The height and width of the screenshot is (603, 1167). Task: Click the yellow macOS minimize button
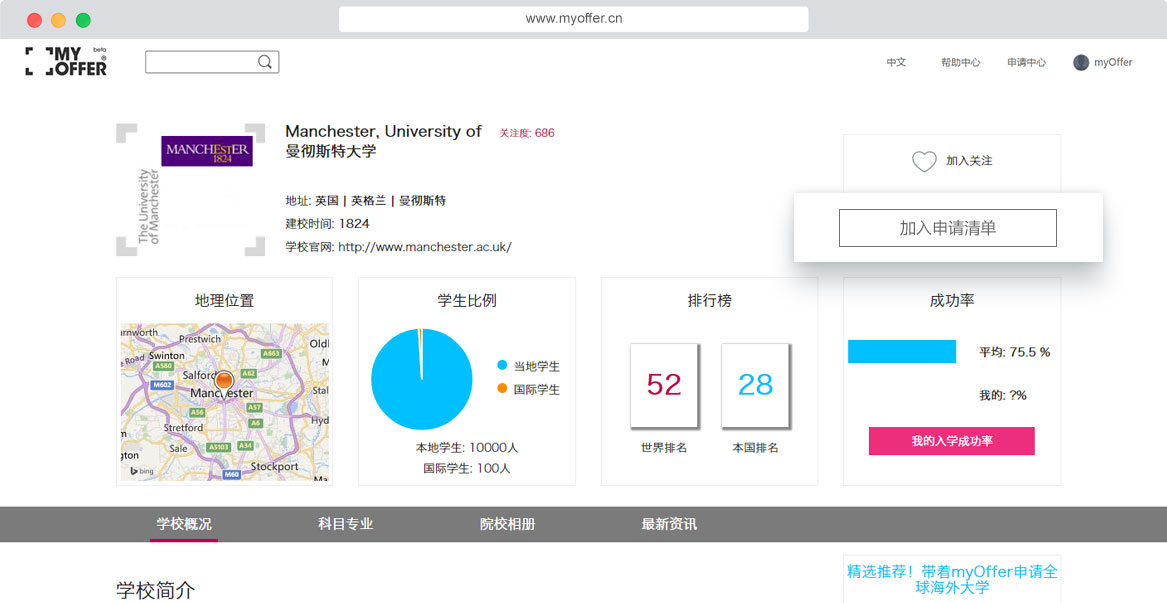click(x=59, y=20)
